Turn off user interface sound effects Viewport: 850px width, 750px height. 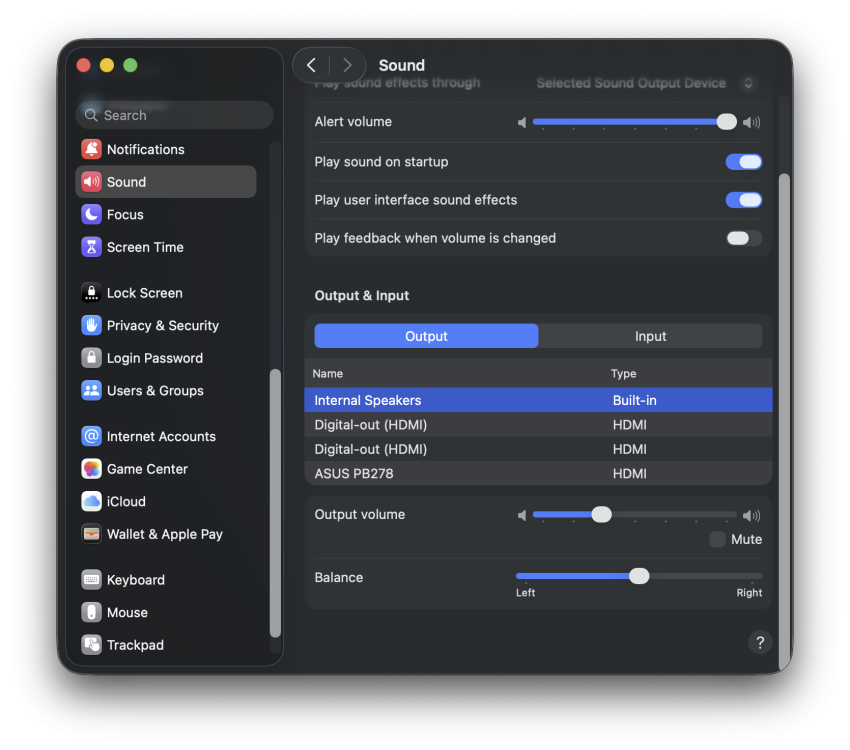pyautogui.click(x=744, y=200)
